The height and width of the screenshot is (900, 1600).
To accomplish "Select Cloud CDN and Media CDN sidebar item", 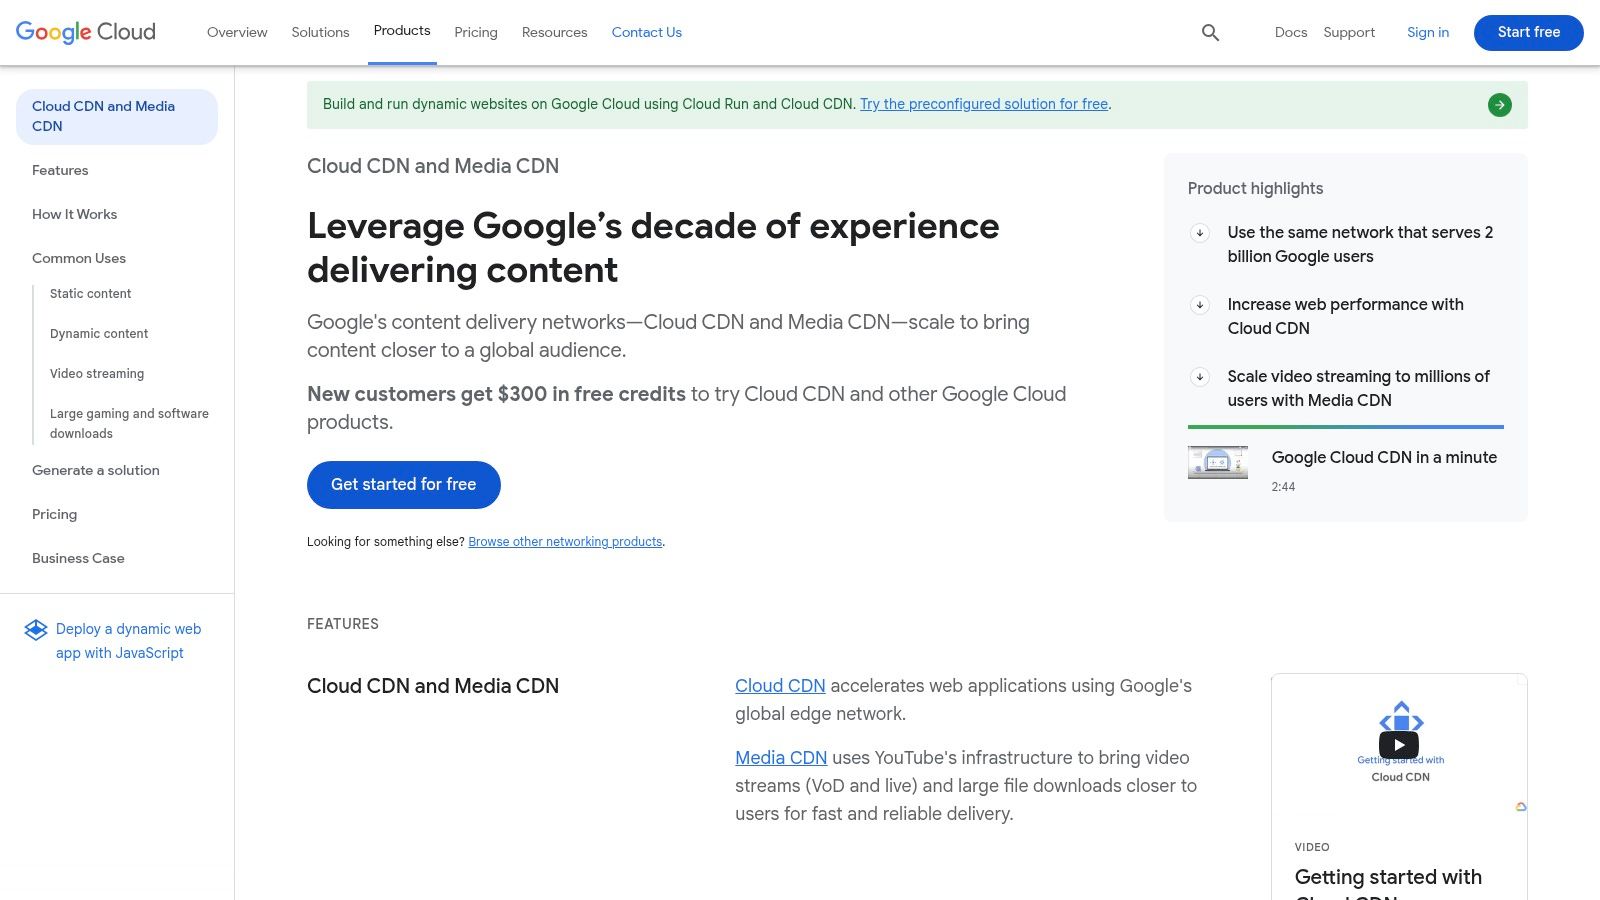I will (117, 116).
